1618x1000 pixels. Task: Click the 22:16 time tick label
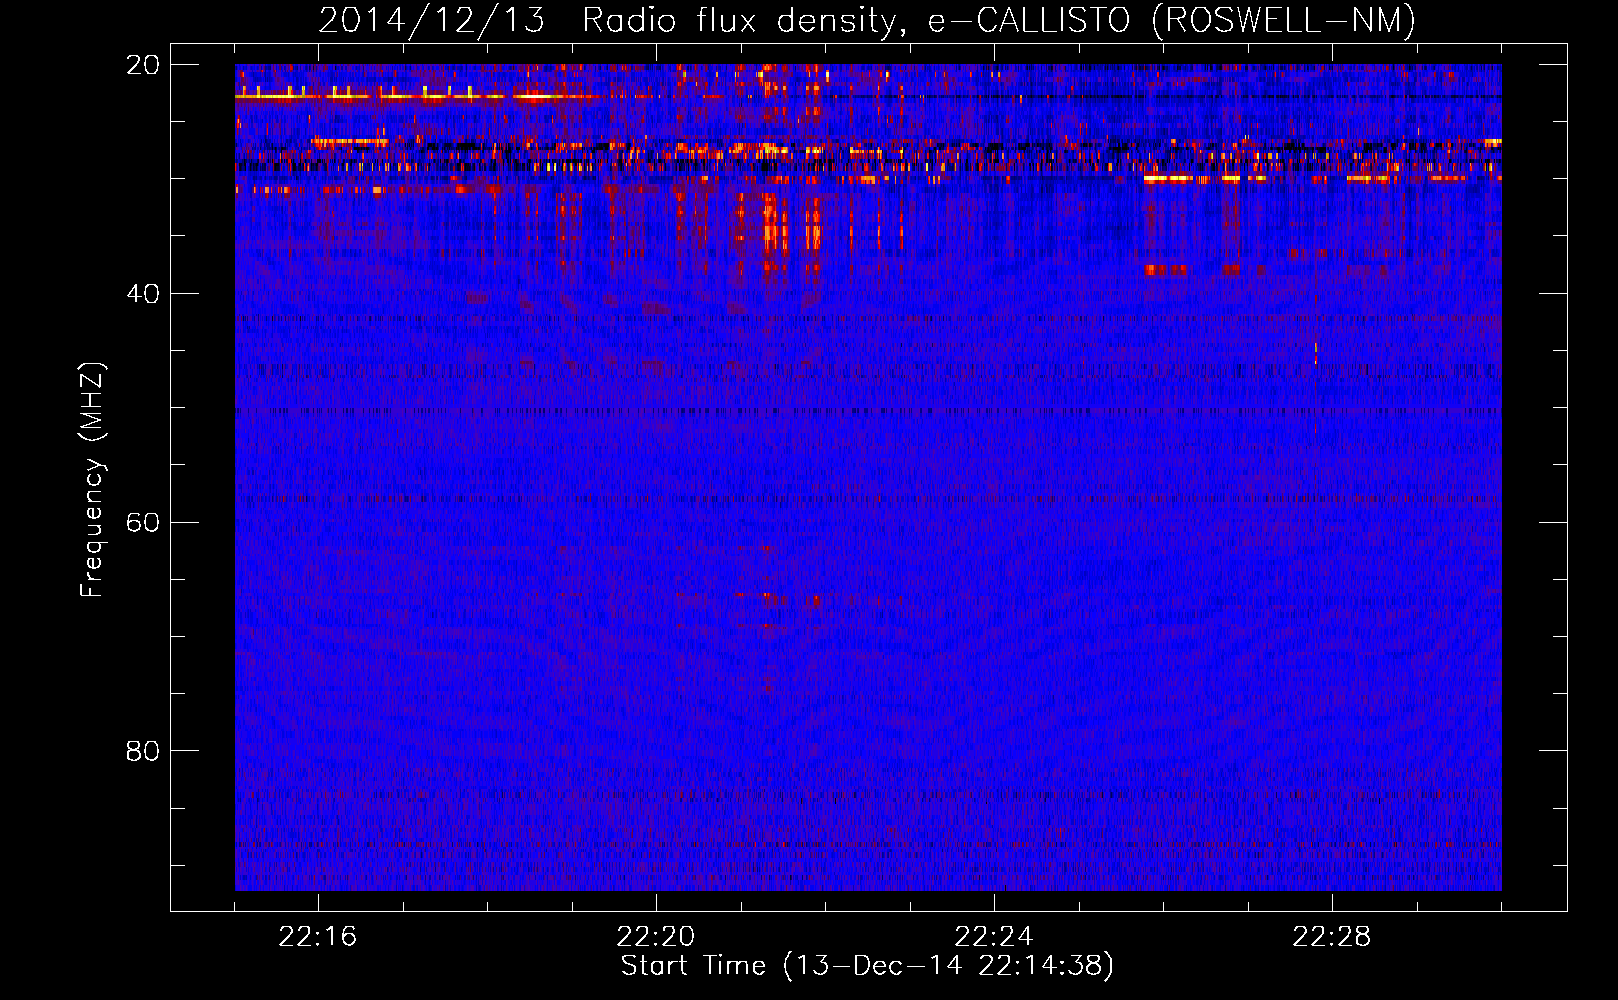pos(317,937)
